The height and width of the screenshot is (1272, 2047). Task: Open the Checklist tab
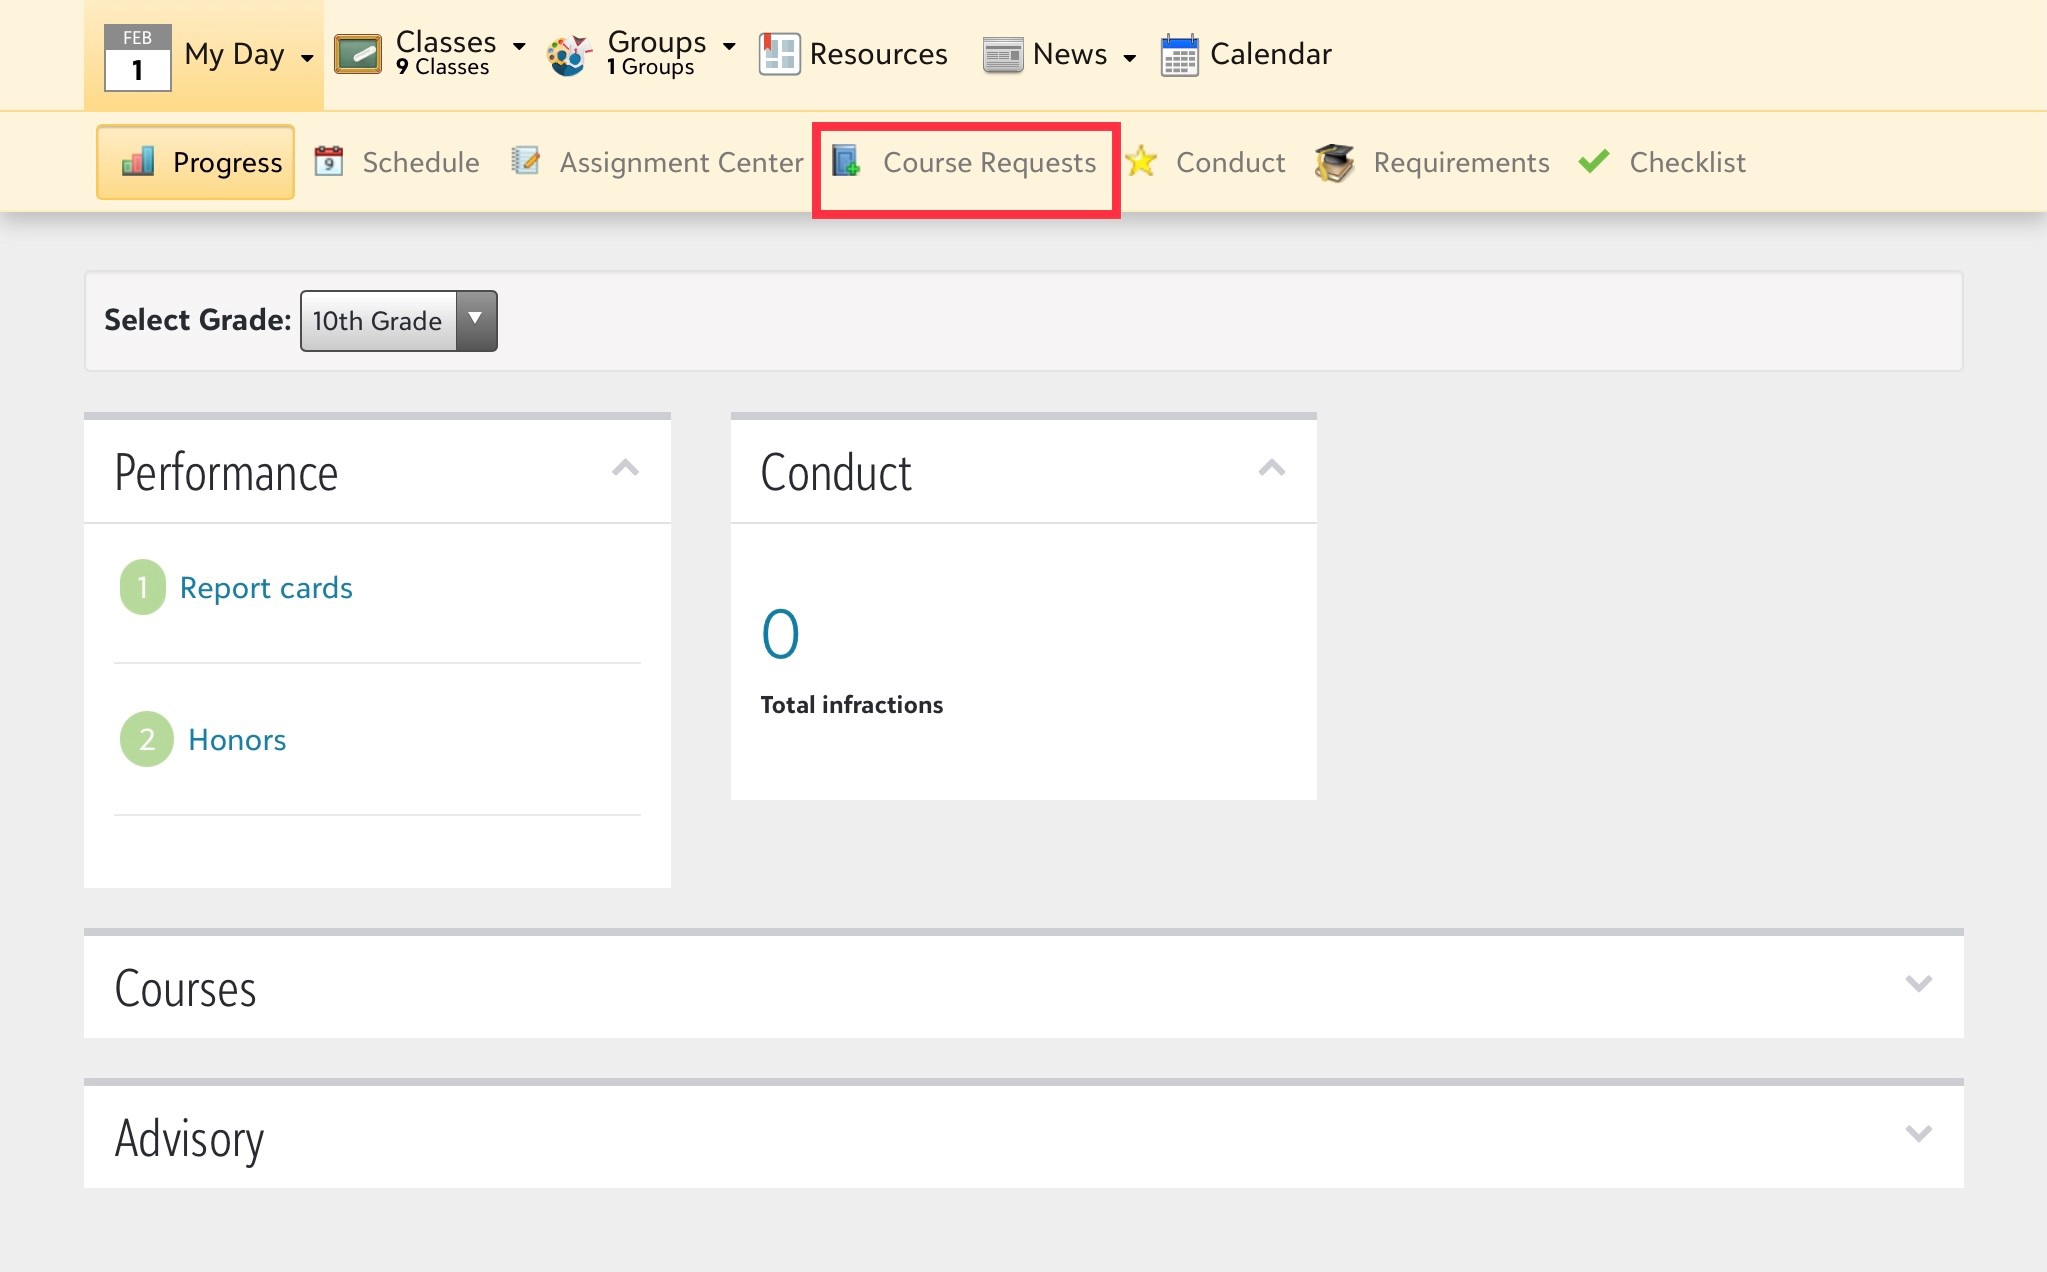[1662, 162]
